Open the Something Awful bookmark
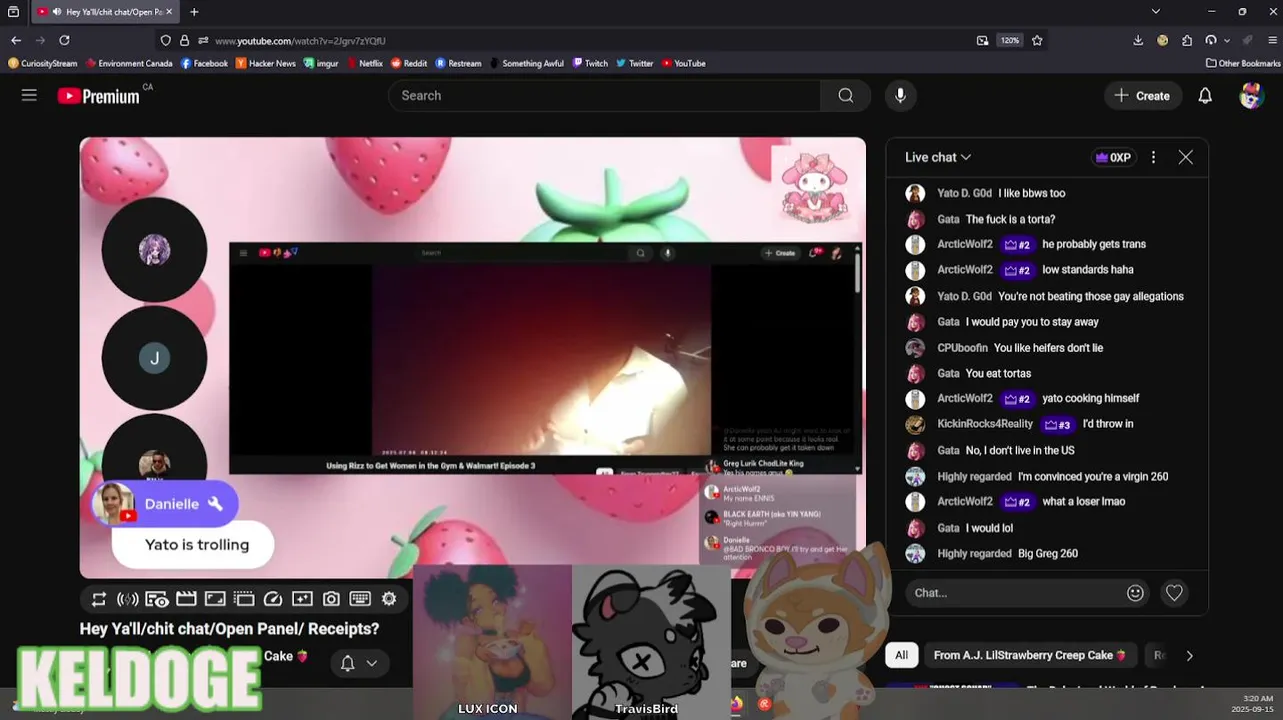Screen dimensions: 1283x720 pyautogui.click(x=527, y=63)
